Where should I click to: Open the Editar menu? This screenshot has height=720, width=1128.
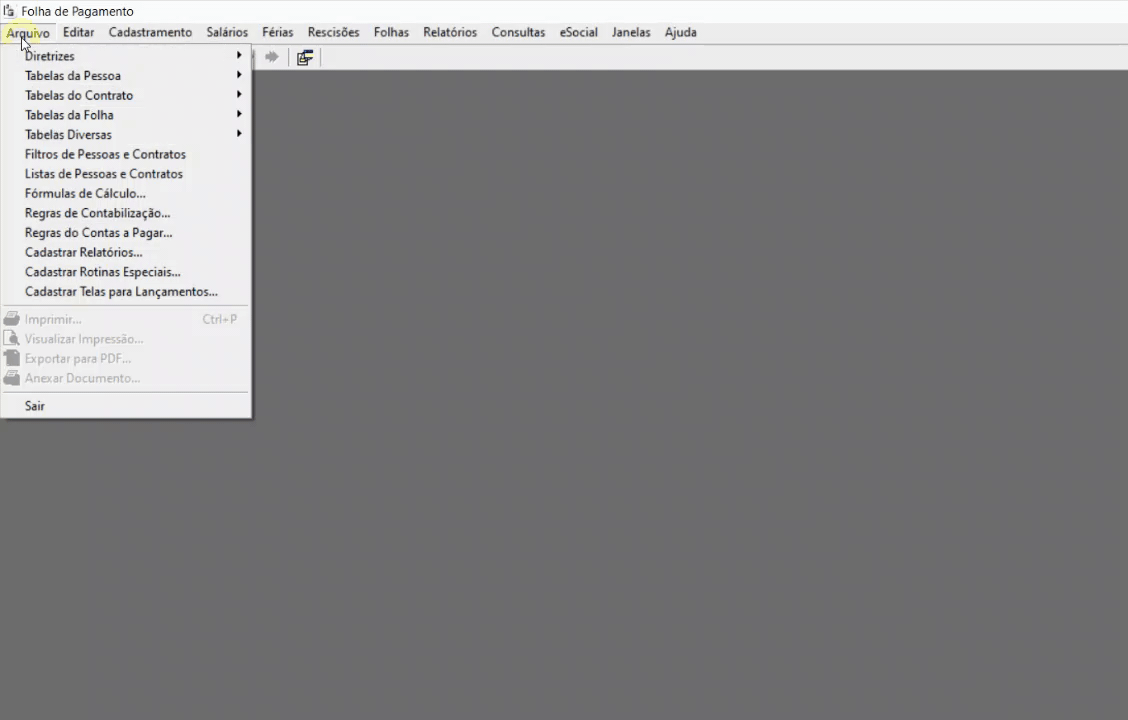click(78, 32)
